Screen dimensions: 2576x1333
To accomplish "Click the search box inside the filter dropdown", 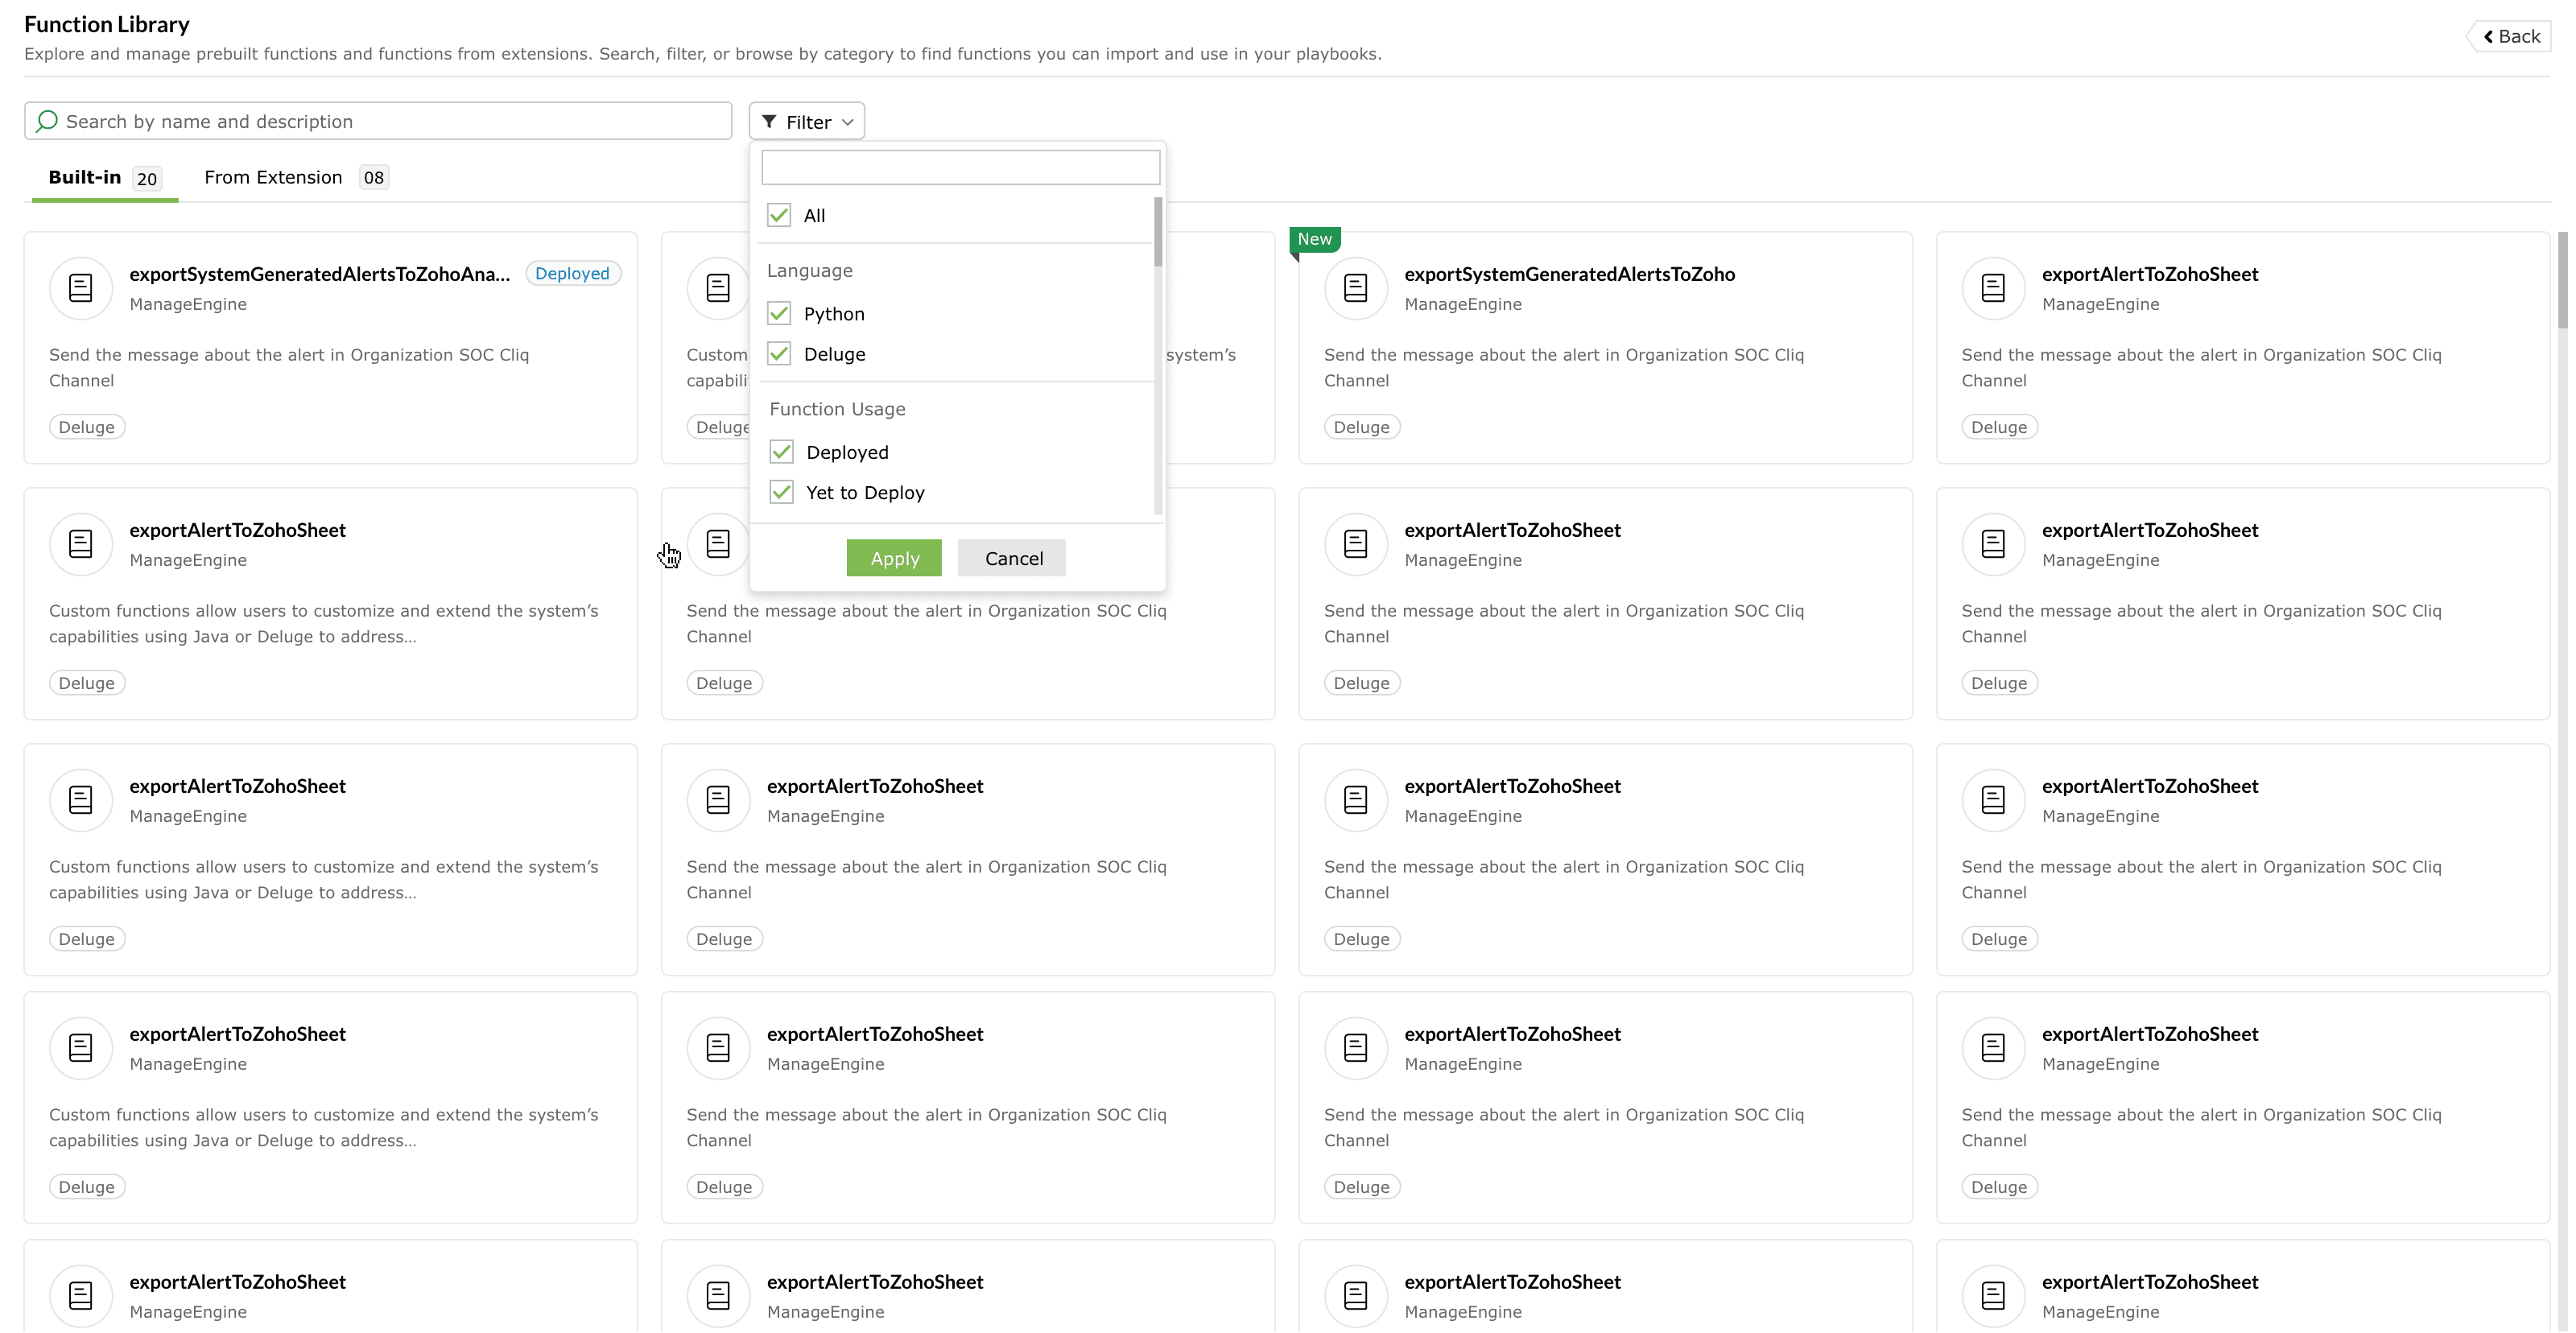I will [961, 167].
